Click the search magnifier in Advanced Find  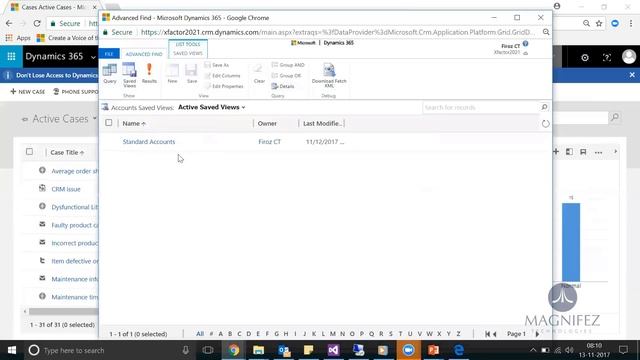544,107
